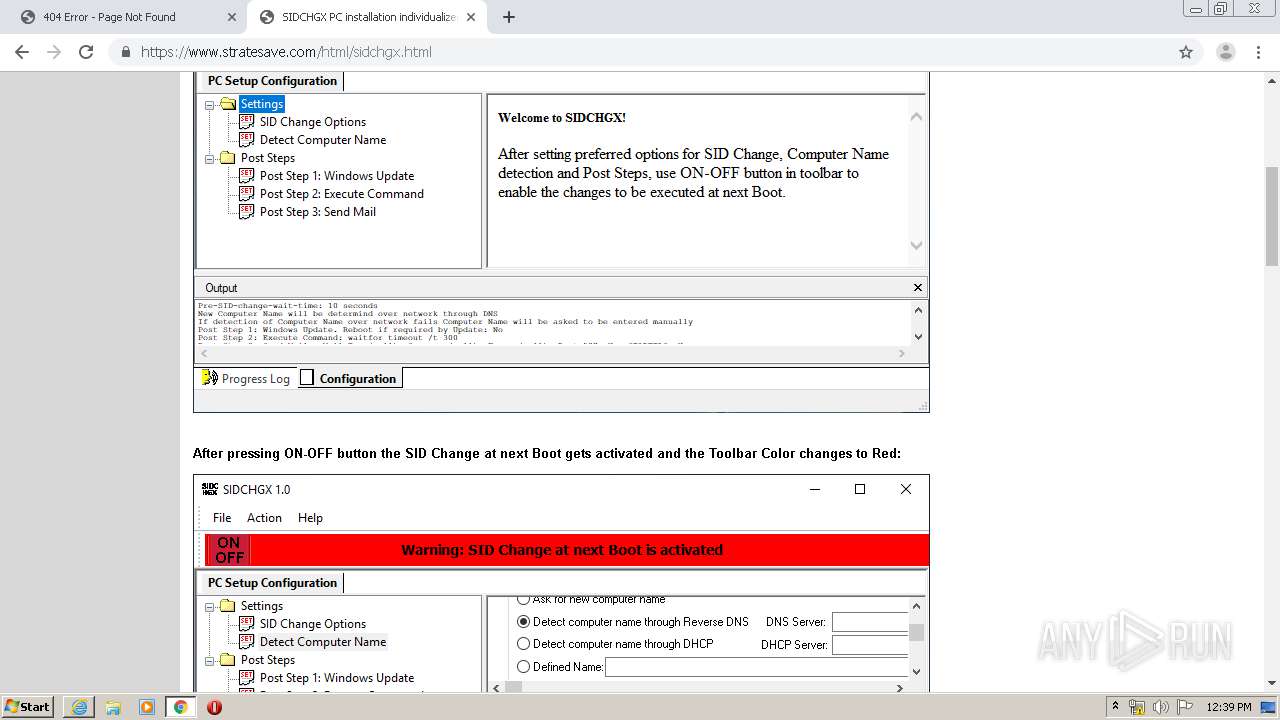Collapse the upper Post Steps tree node
Screen dimensions: 1280x720
click(210, 158)
